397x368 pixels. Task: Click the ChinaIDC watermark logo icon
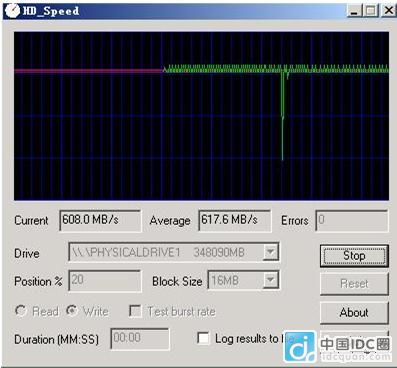tap(299, 347)
